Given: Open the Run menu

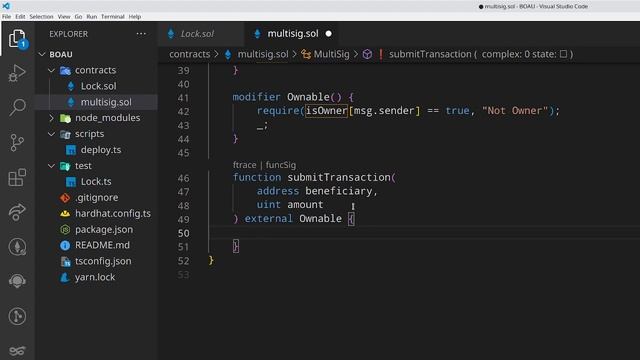Looking at the screenshot, I should [92, 17].
